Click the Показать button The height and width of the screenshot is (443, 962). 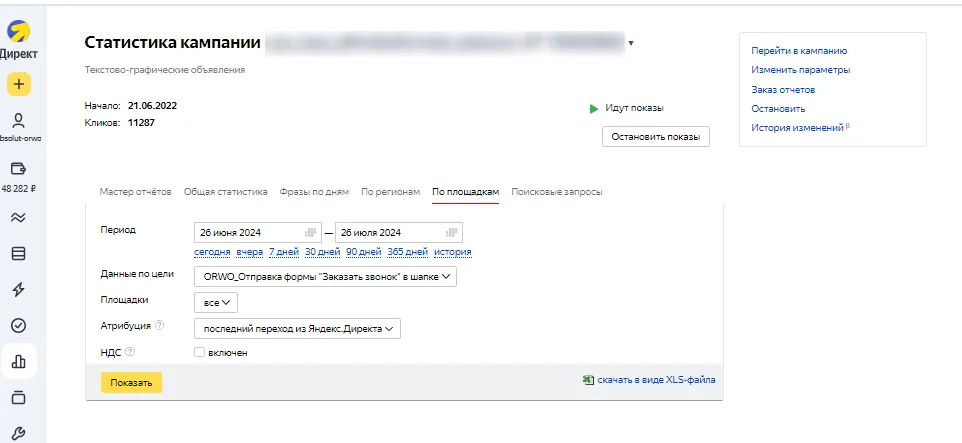(131, 382)
